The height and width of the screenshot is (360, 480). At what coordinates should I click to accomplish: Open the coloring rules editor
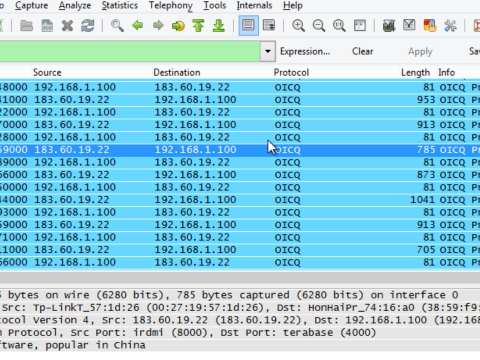coord(430,26)
